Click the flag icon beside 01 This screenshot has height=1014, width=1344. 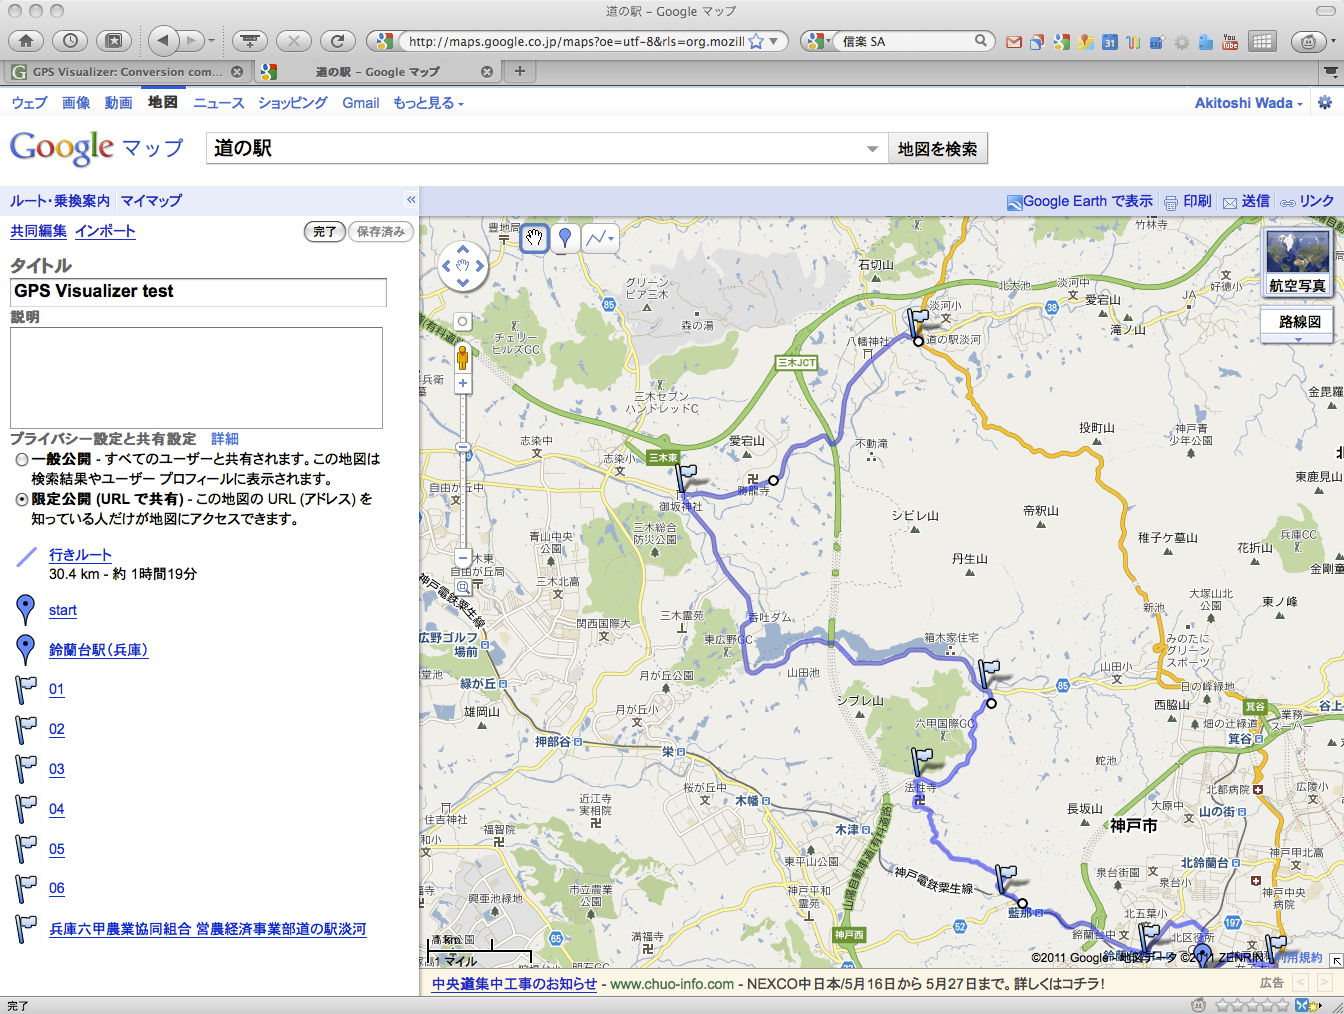coord(26,690)
